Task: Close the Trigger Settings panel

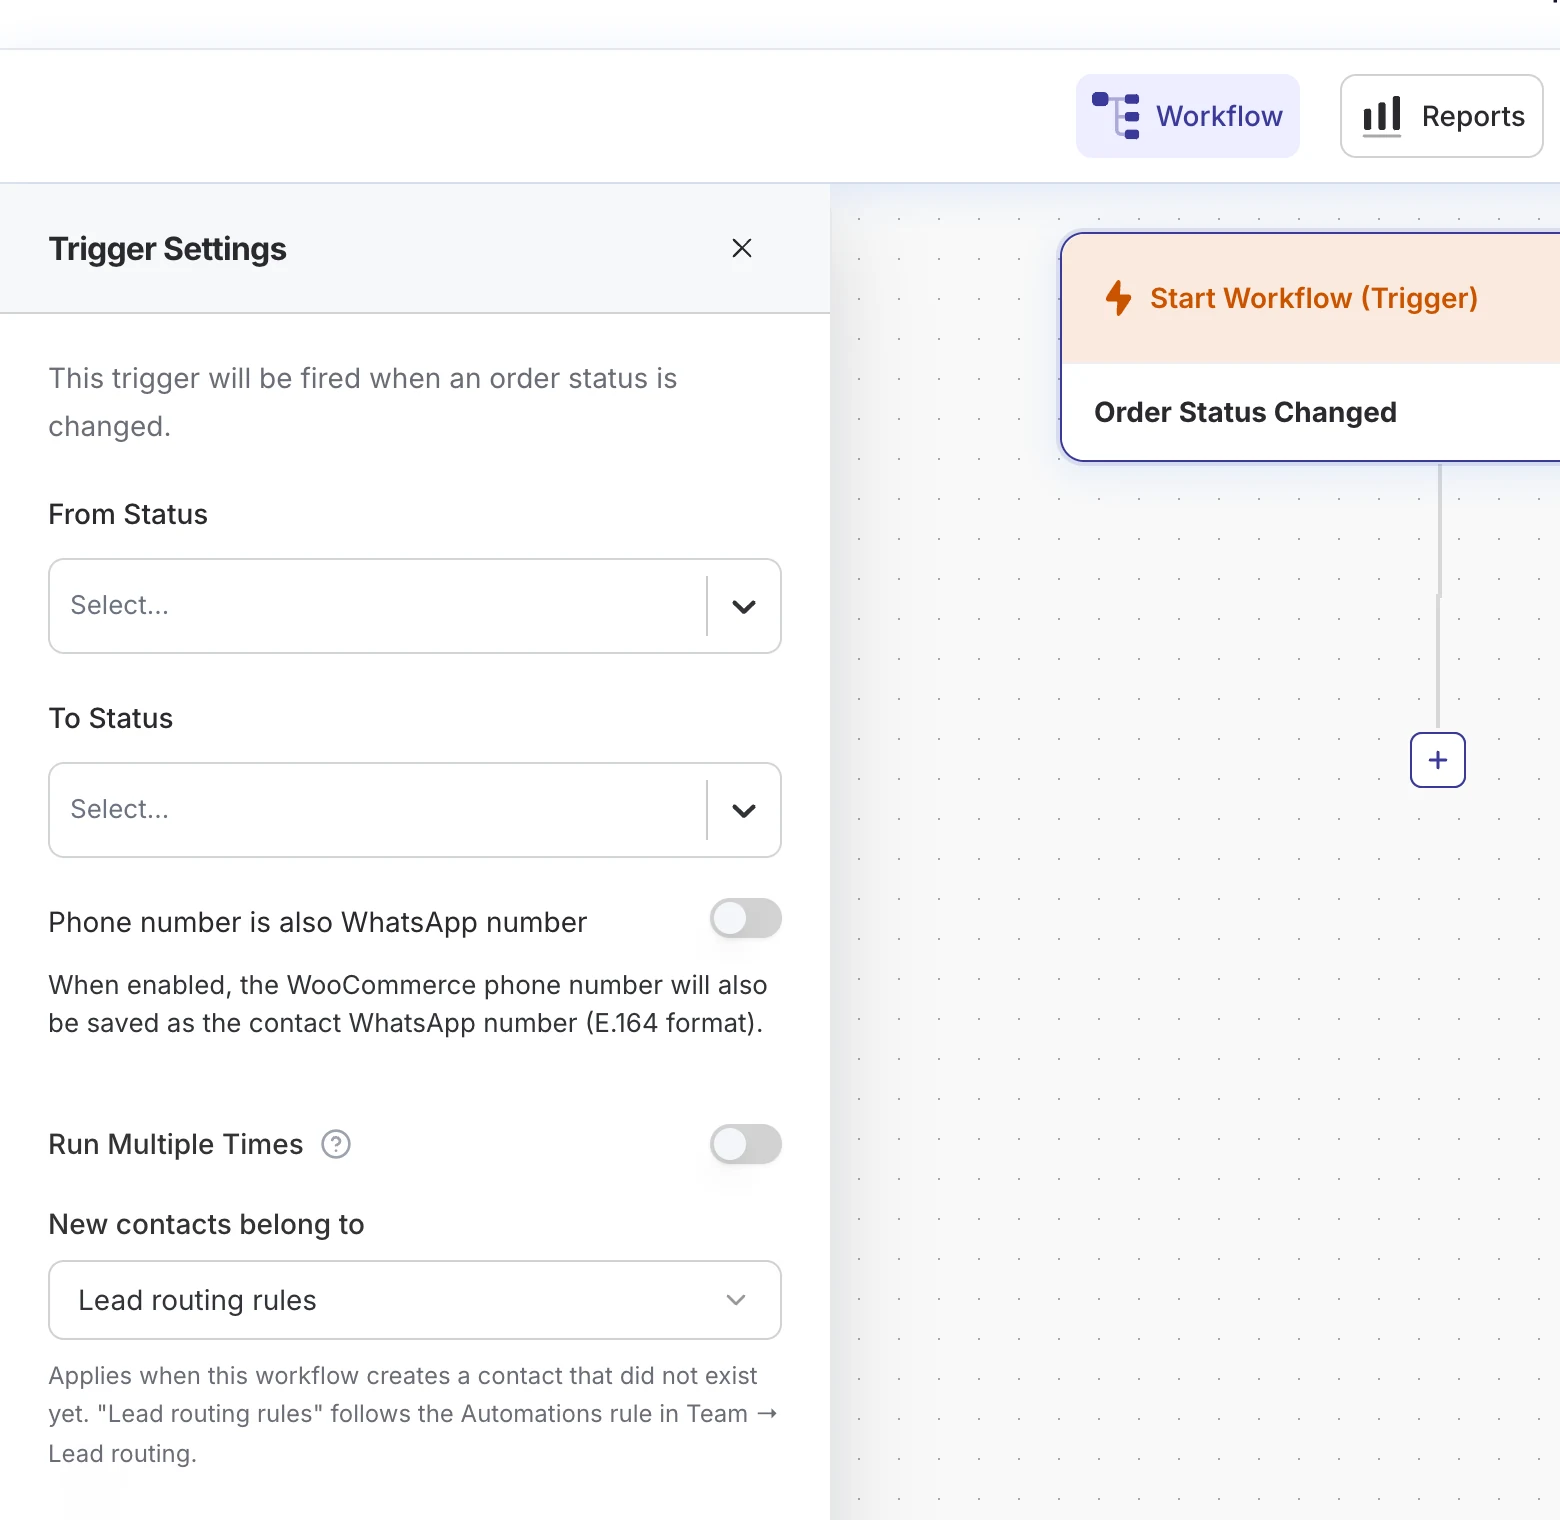Action: pyautogui.click(x=741, y=248)
